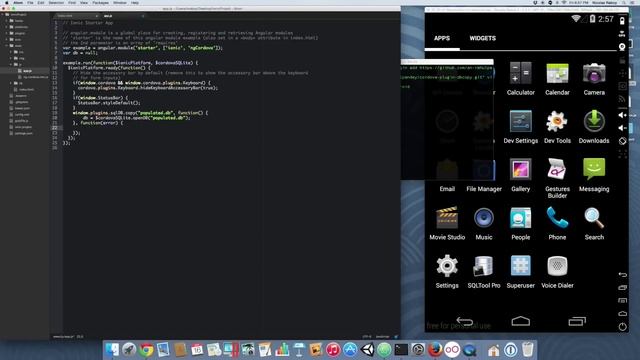Click the emulator sidebar power icon

pos(622,327)
